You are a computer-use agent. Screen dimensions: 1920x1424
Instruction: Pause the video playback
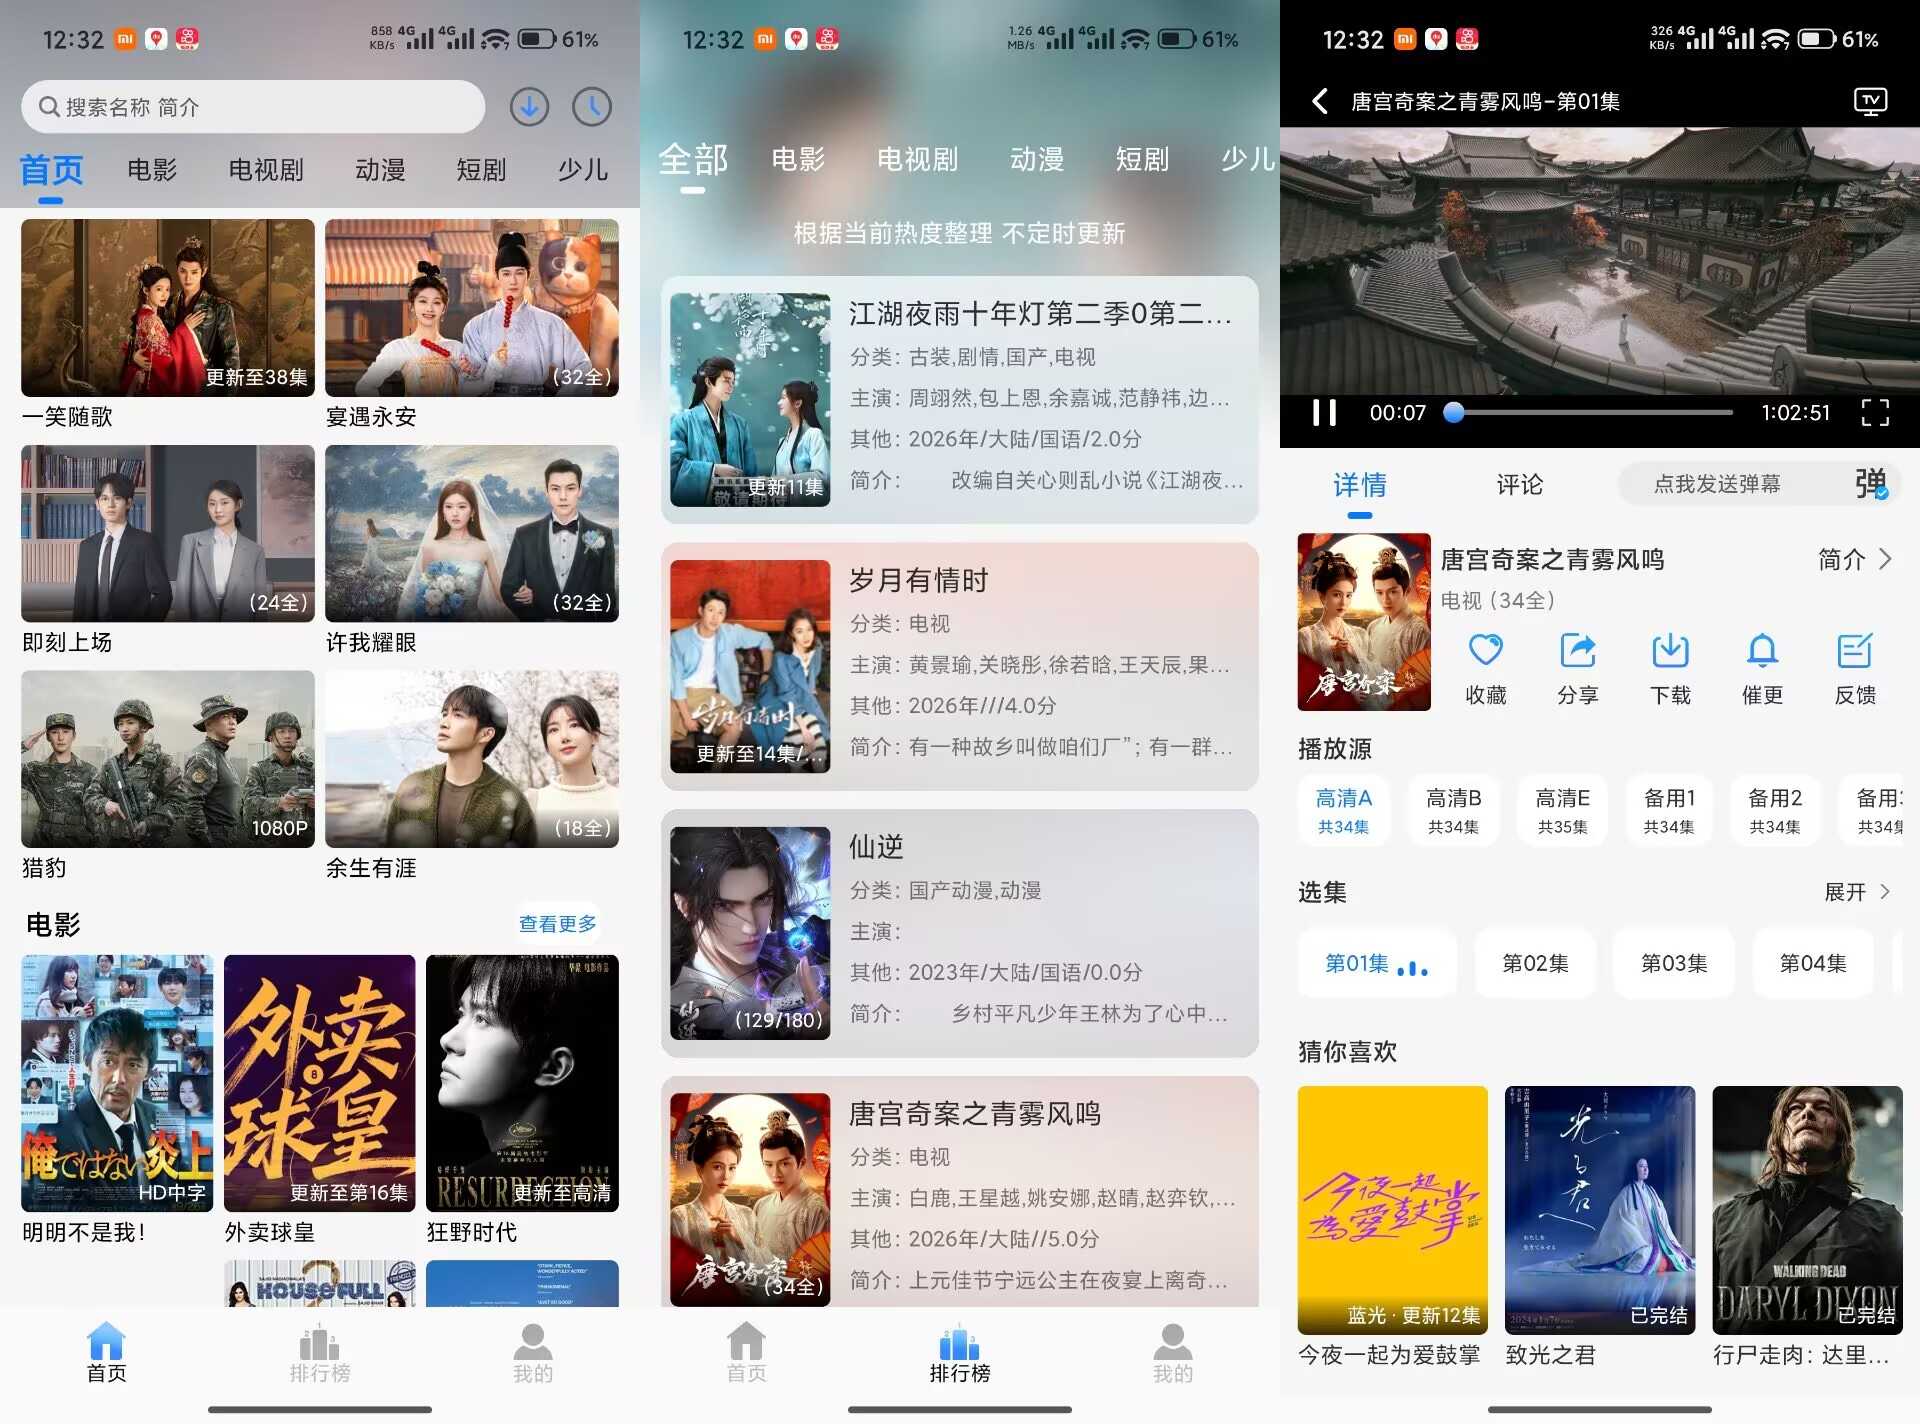pos(1324,412)
